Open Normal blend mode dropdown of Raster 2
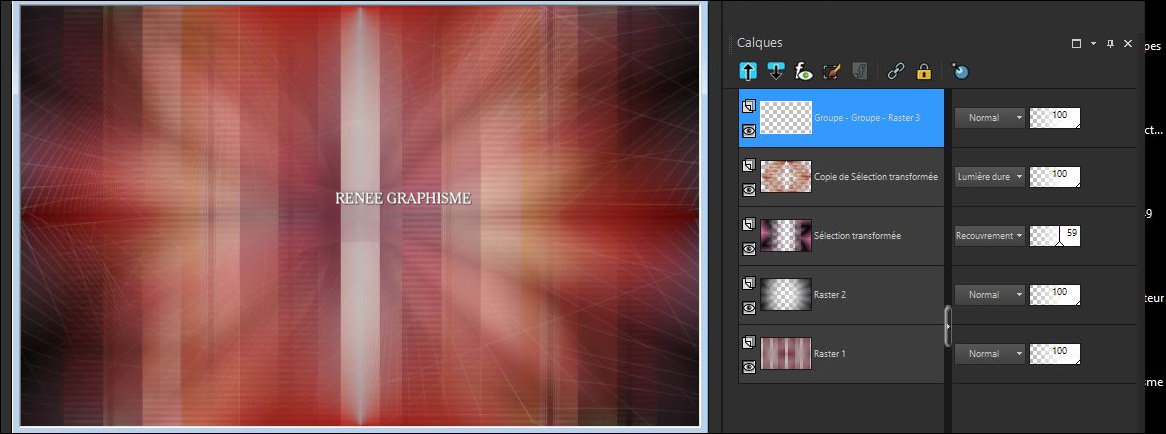Viewport: 1166px width, 434px height. coord(990,294)
